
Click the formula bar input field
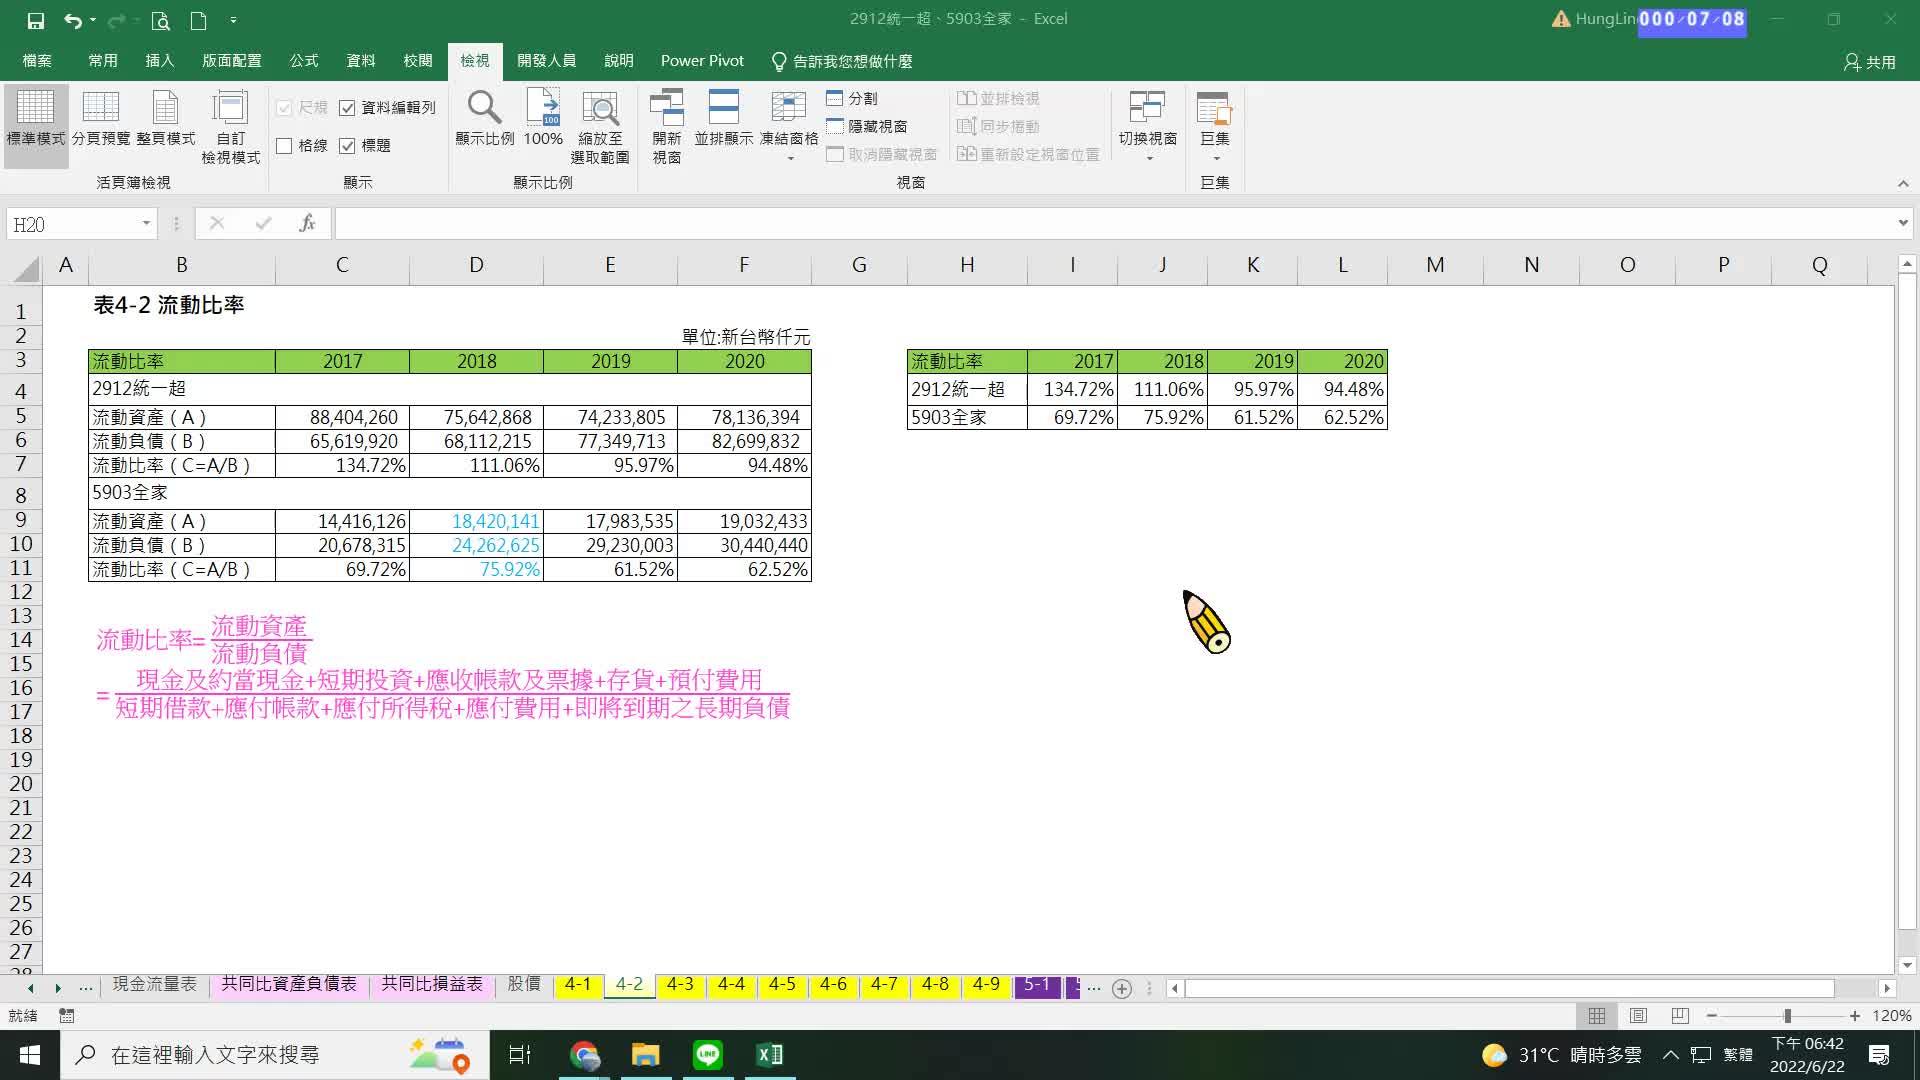(x=1115, y=224)
